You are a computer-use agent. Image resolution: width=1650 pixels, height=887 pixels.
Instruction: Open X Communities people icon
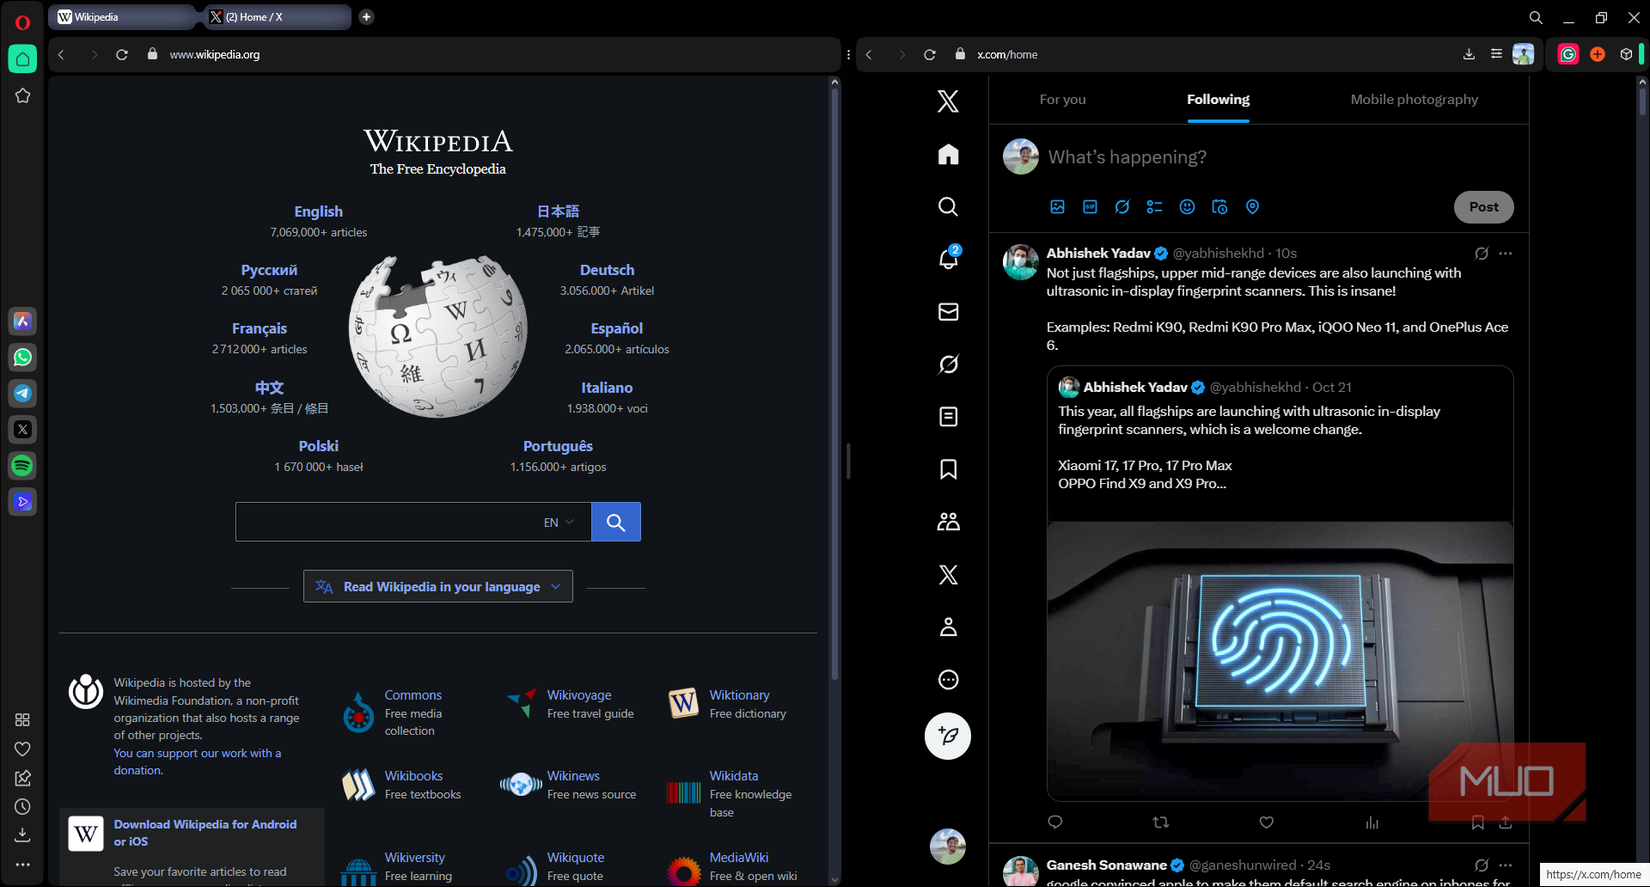[948, 522]
